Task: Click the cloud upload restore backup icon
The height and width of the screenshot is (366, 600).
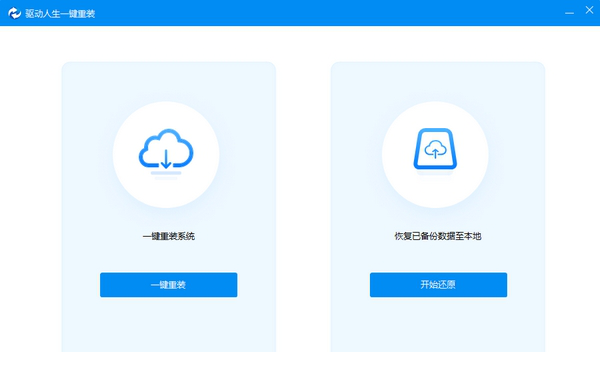Action: [435, 151]
